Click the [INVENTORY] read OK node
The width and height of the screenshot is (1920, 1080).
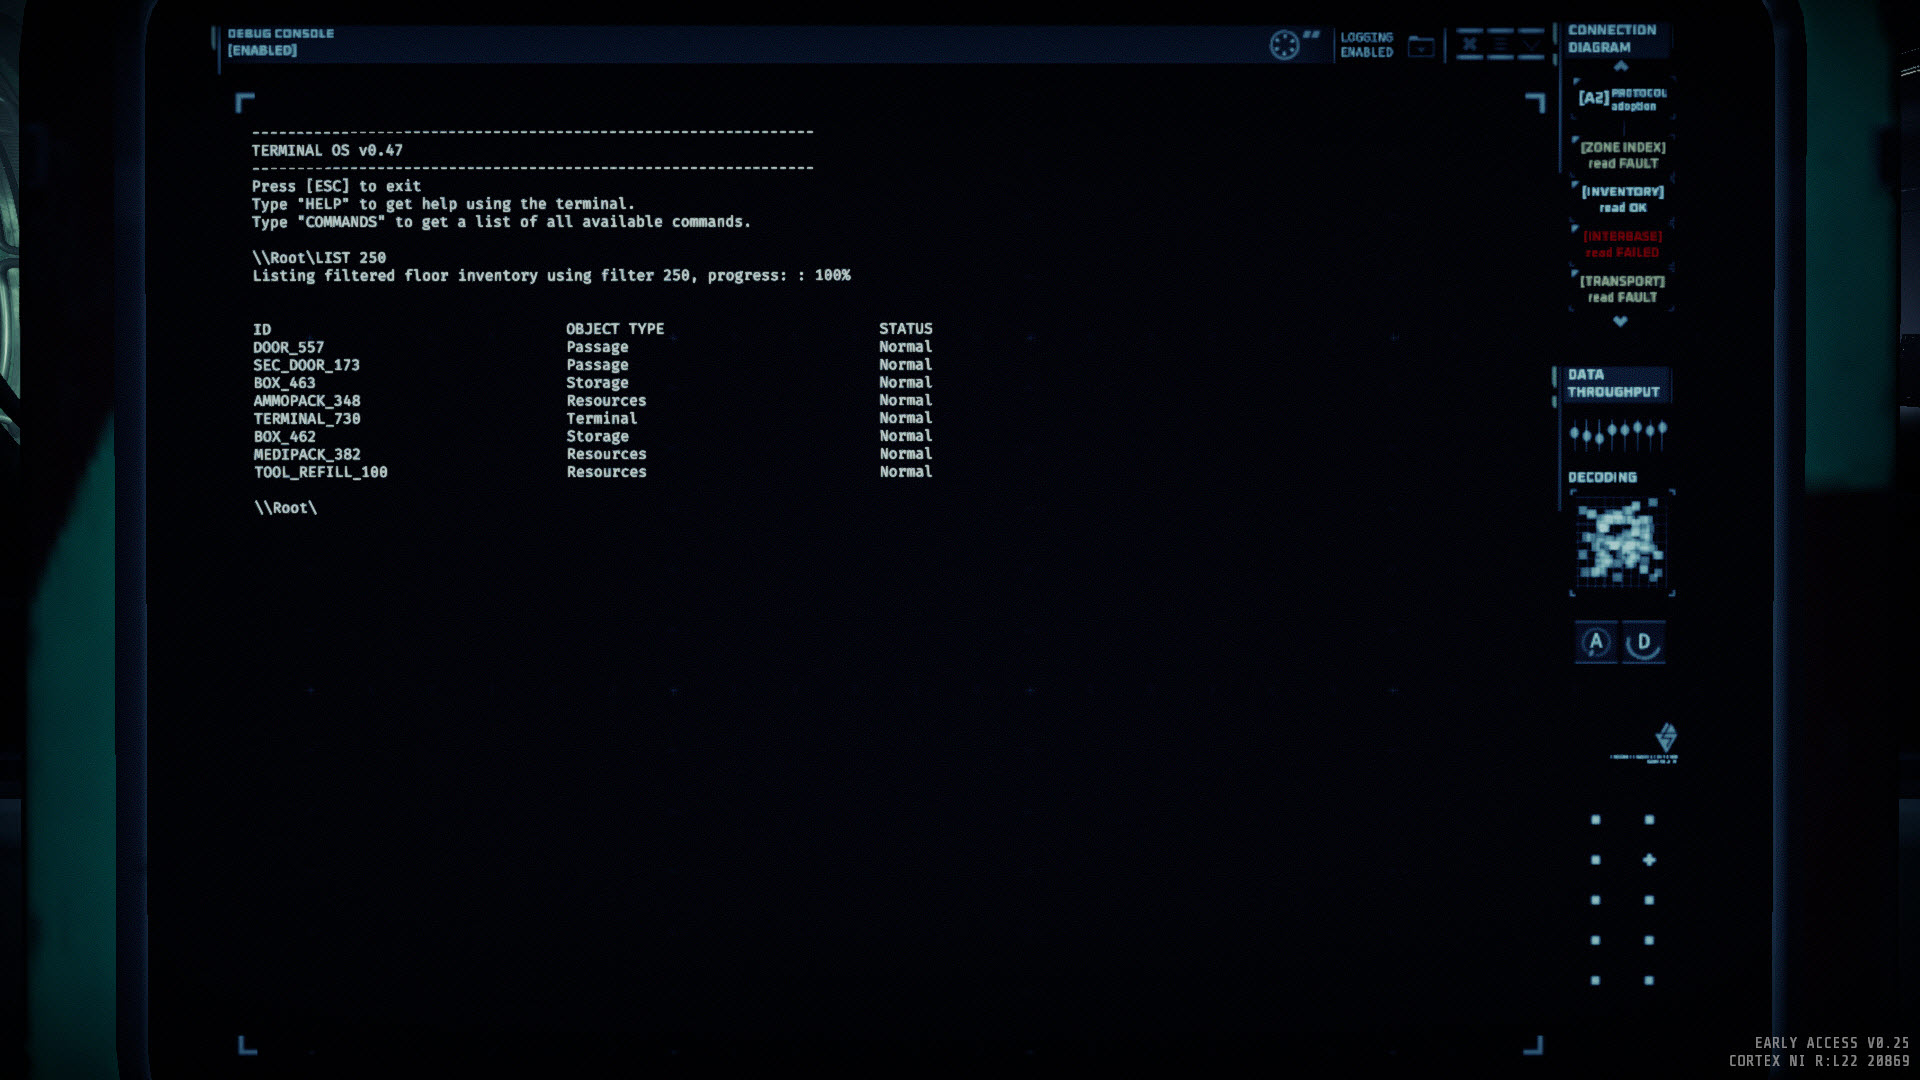tap(1622, 199)
